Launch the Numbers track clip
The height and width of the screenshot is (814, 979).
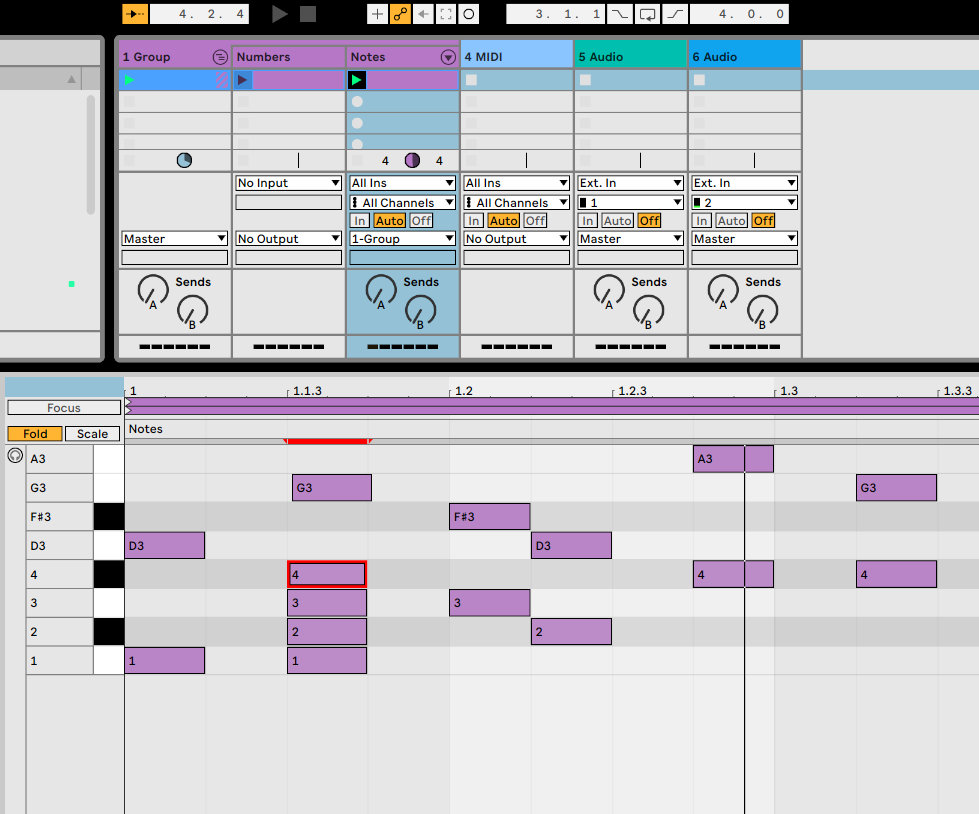(x=243, y=80)
